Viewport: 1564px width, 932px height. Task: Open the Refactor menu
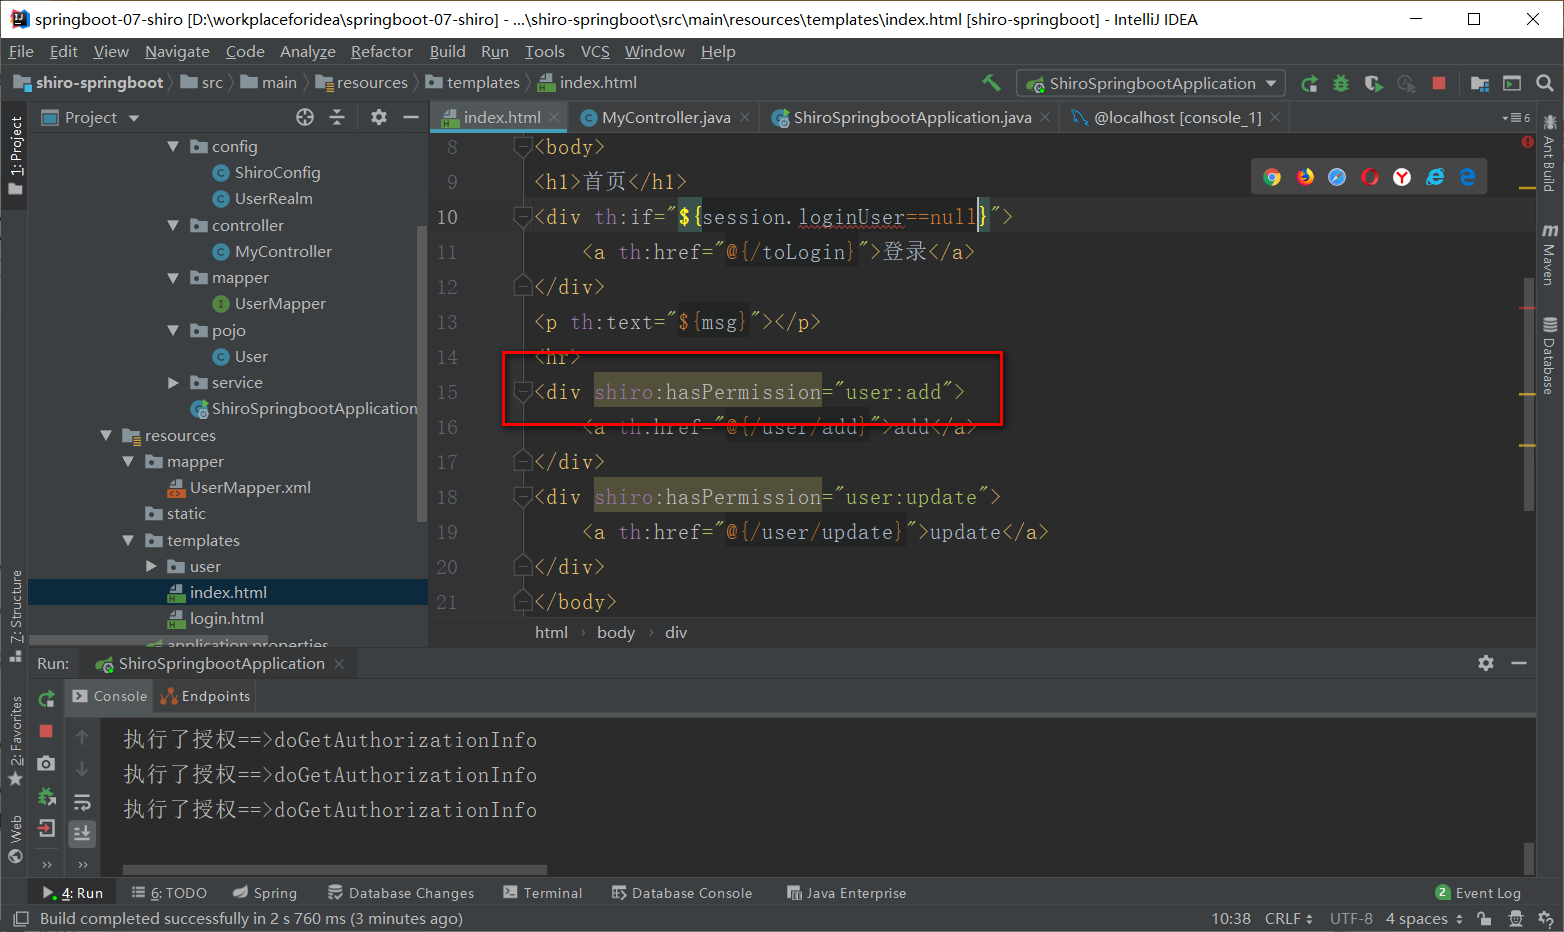point(381,51)
